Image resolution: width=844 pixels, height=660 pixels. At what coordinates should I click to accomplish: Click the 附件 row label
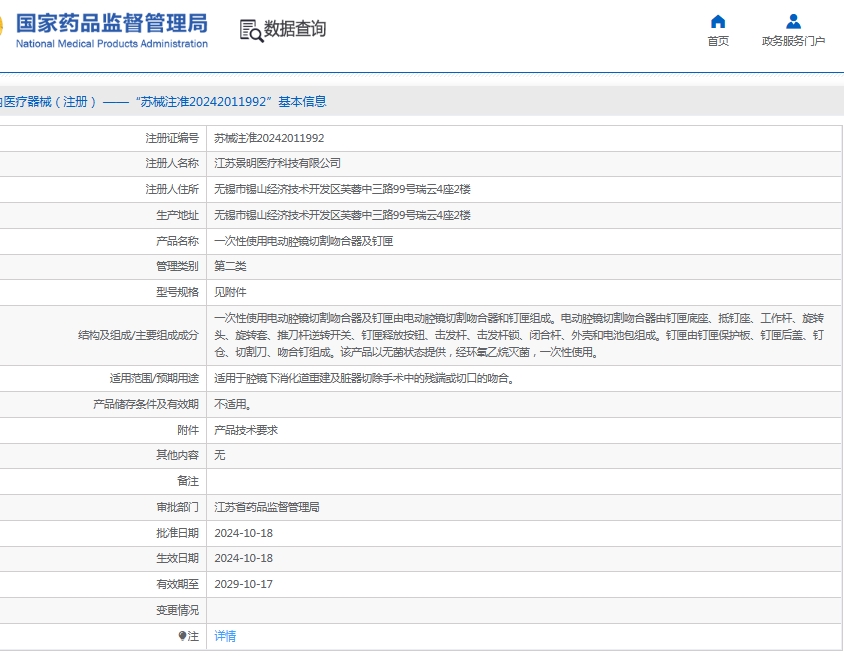point(188,430)
